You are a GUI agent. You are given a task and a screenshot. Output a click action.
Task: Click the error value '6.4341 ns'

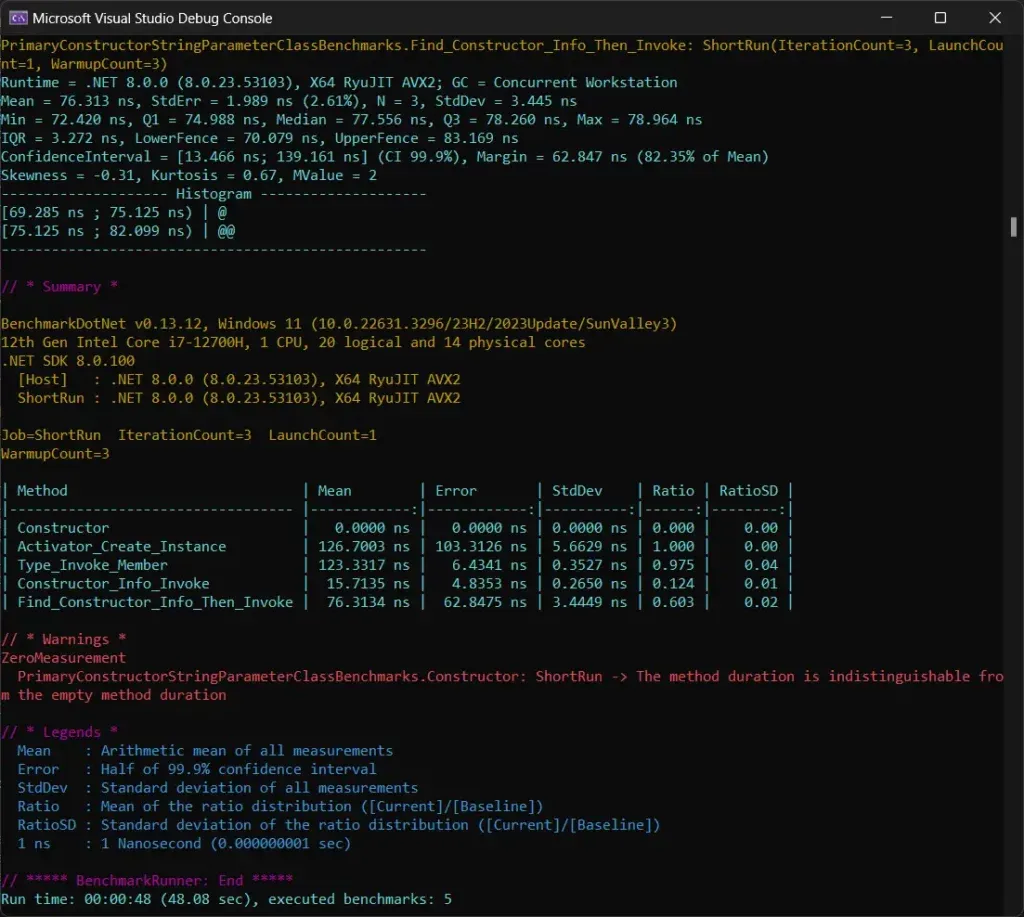click(x=489, y=565)
